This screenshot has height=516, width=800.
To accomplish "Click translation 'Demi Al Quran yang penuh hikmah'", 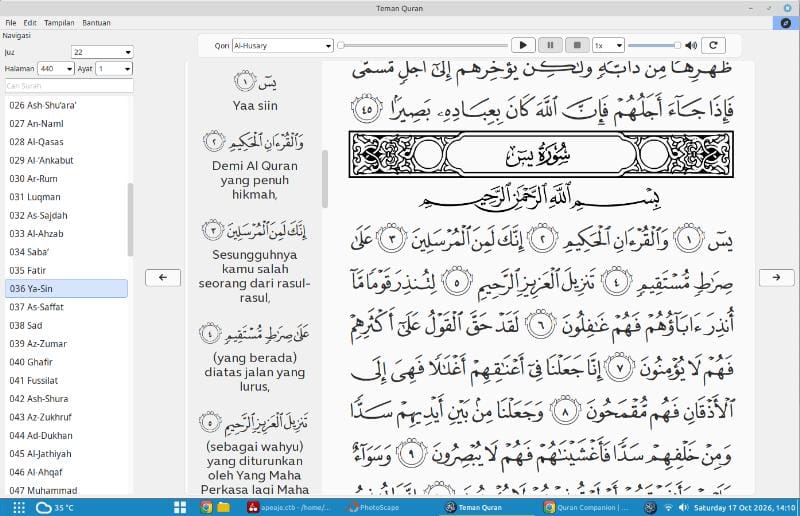I will click(255, 180).
